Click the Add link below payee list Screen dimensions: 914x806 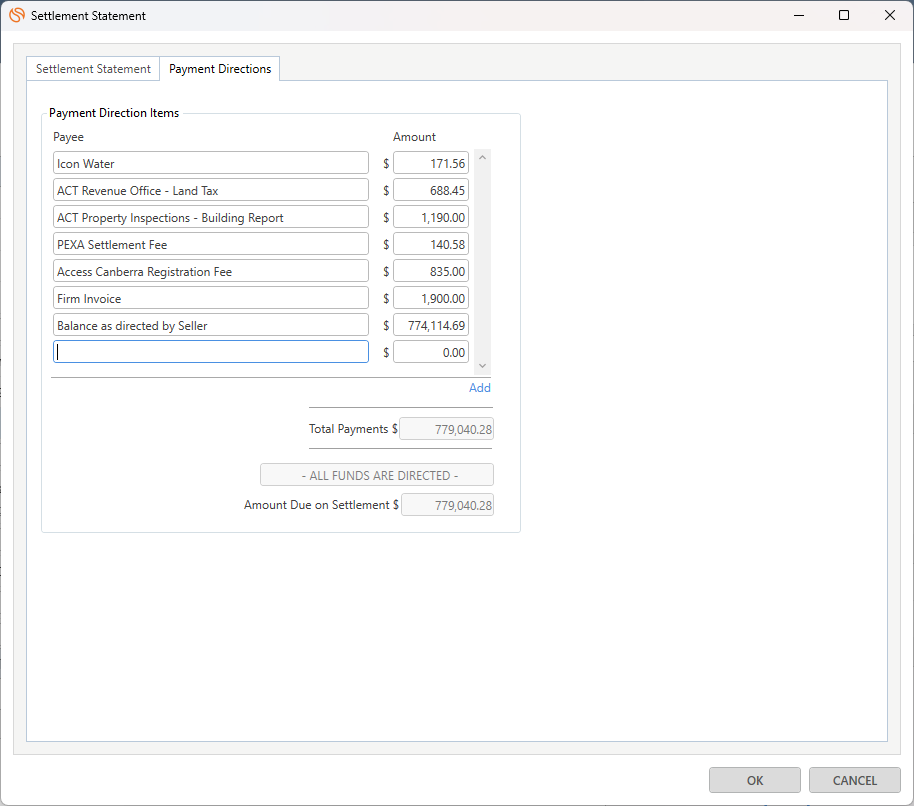[x=480, y=388]
